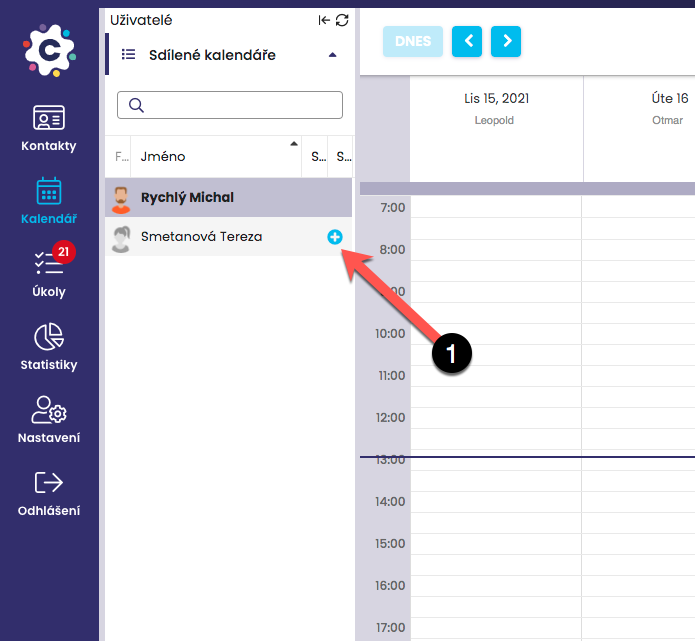Open the Statistiky section
The height and width of the screenshot is (641, 695).
[x=49, y=347]
